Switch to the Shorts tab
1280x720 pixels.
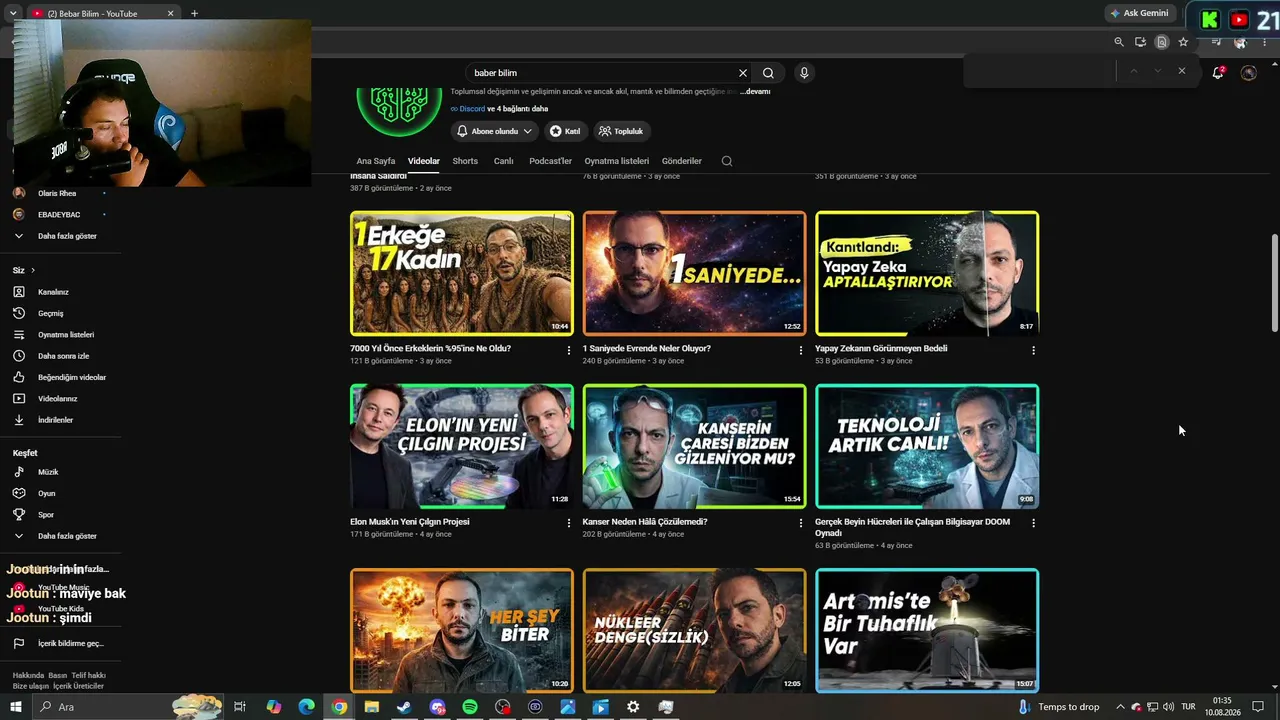(465, 161)
